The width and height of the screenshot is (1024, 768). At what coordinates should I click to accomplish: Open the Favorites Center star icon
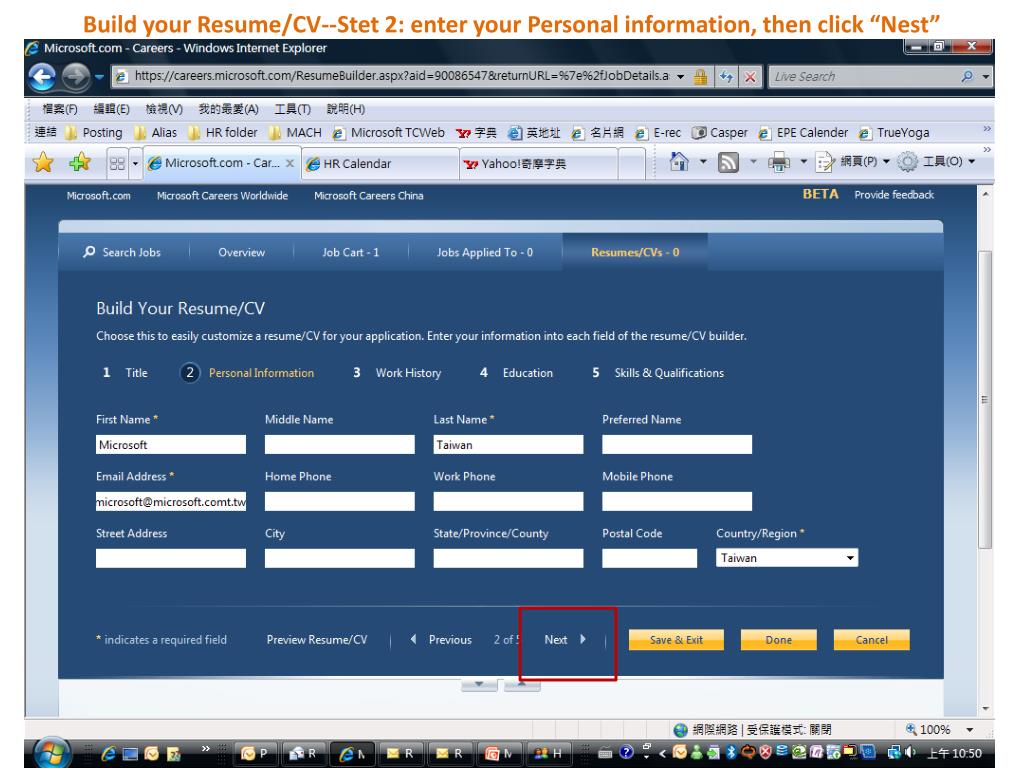point(43,162)
